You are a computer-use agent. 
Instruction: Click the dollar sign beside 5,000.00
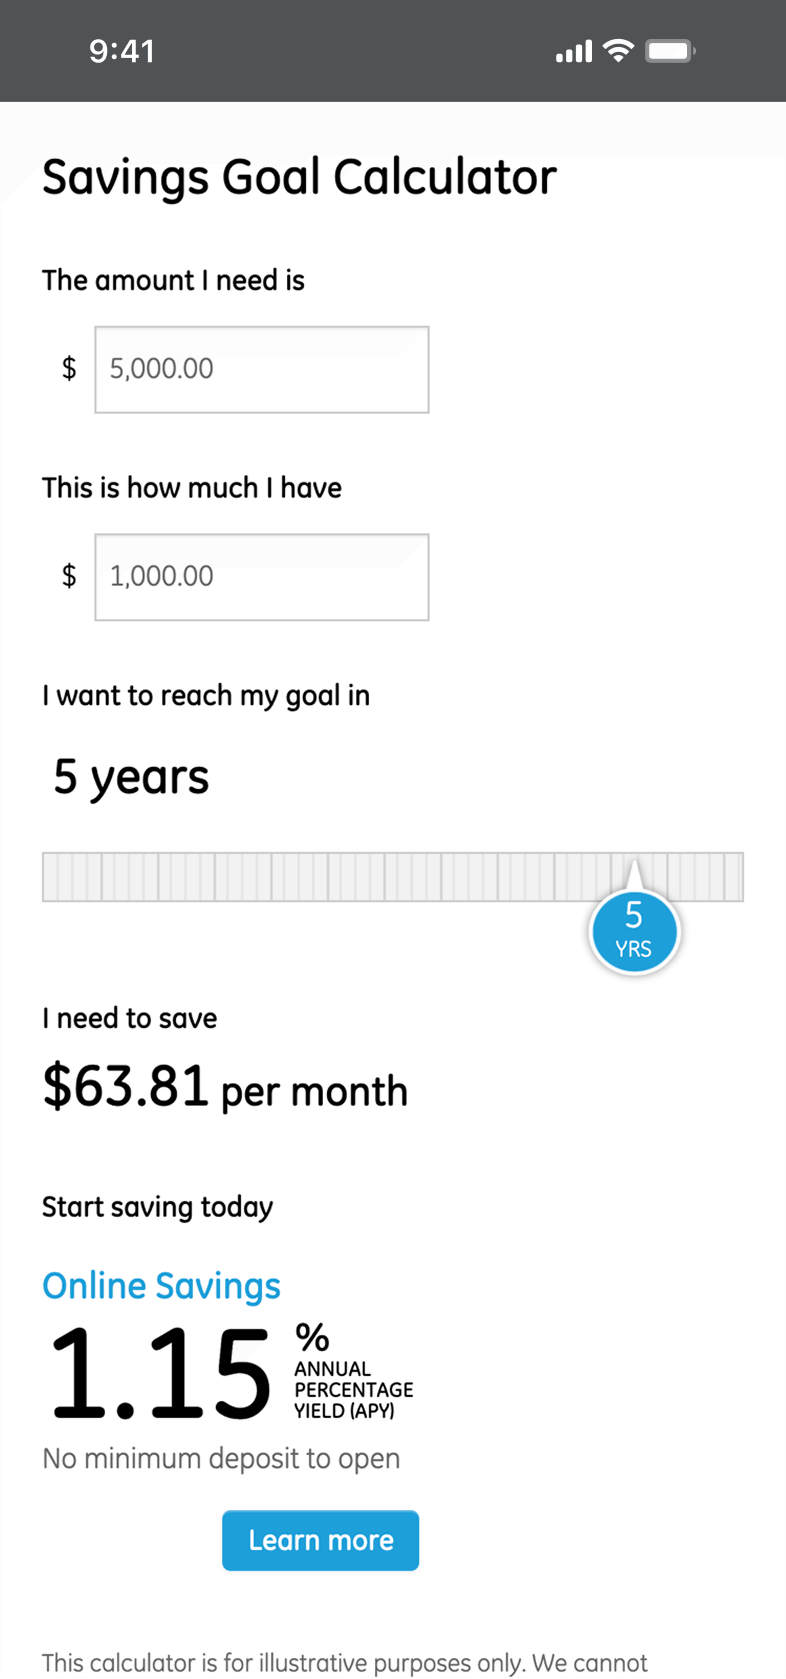[x=69, y=369]
